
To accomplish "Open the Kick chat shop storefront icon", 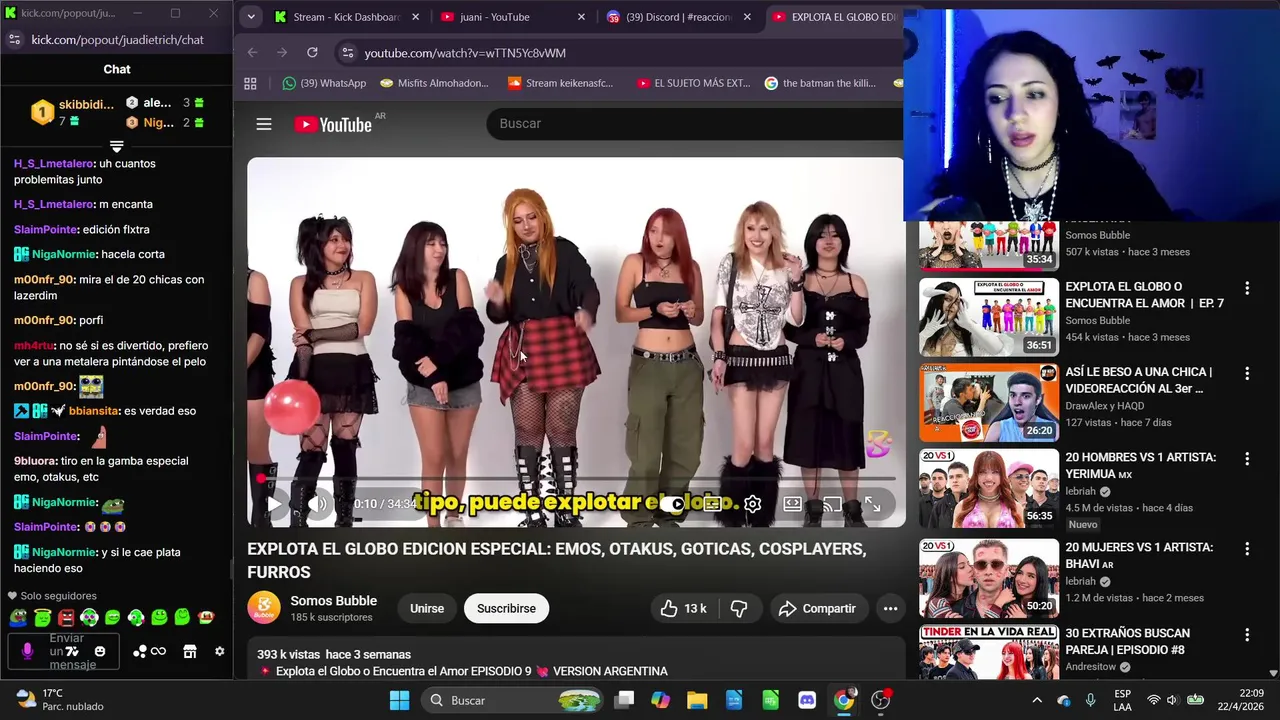I will click(190, 652).
